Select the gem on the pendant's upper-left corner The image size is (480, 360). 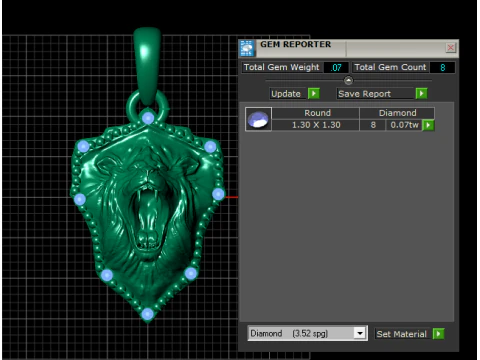point(83,146)
